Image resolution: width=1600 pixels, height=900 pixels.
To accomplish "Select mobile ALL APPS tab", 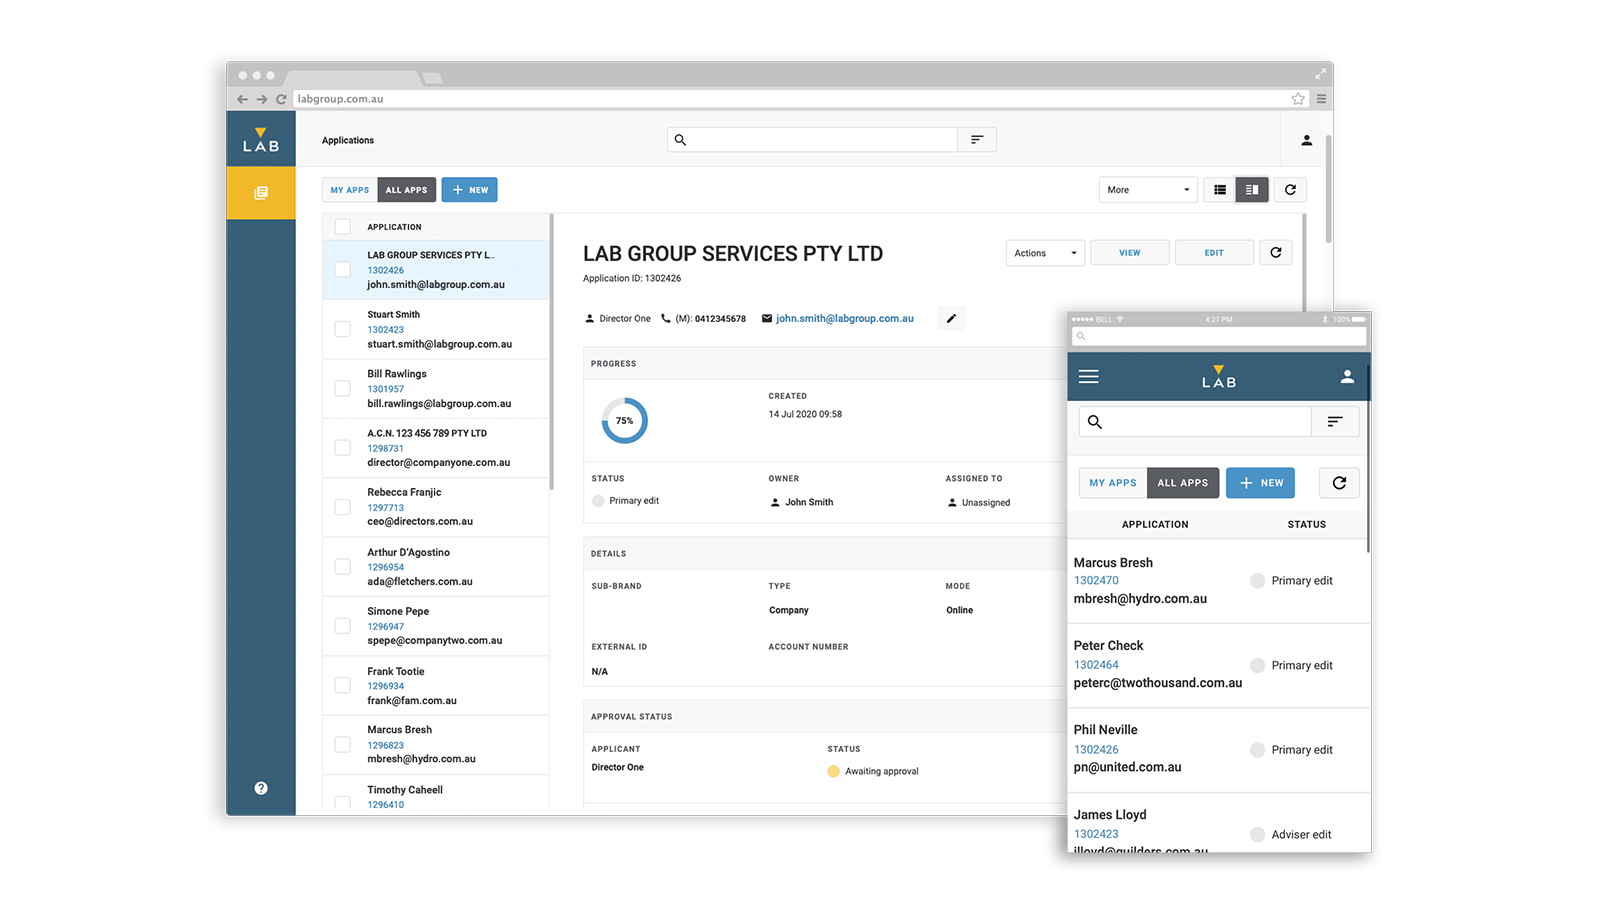I will [1183, 483].
